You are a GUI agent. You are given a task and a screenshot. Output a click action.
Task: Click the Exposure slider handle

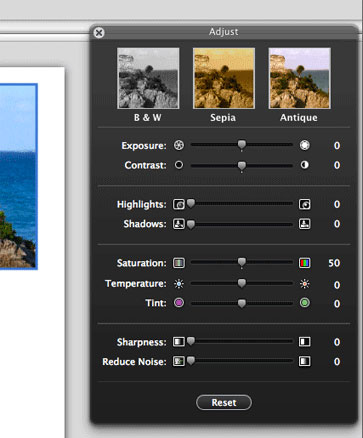point(242,145)
